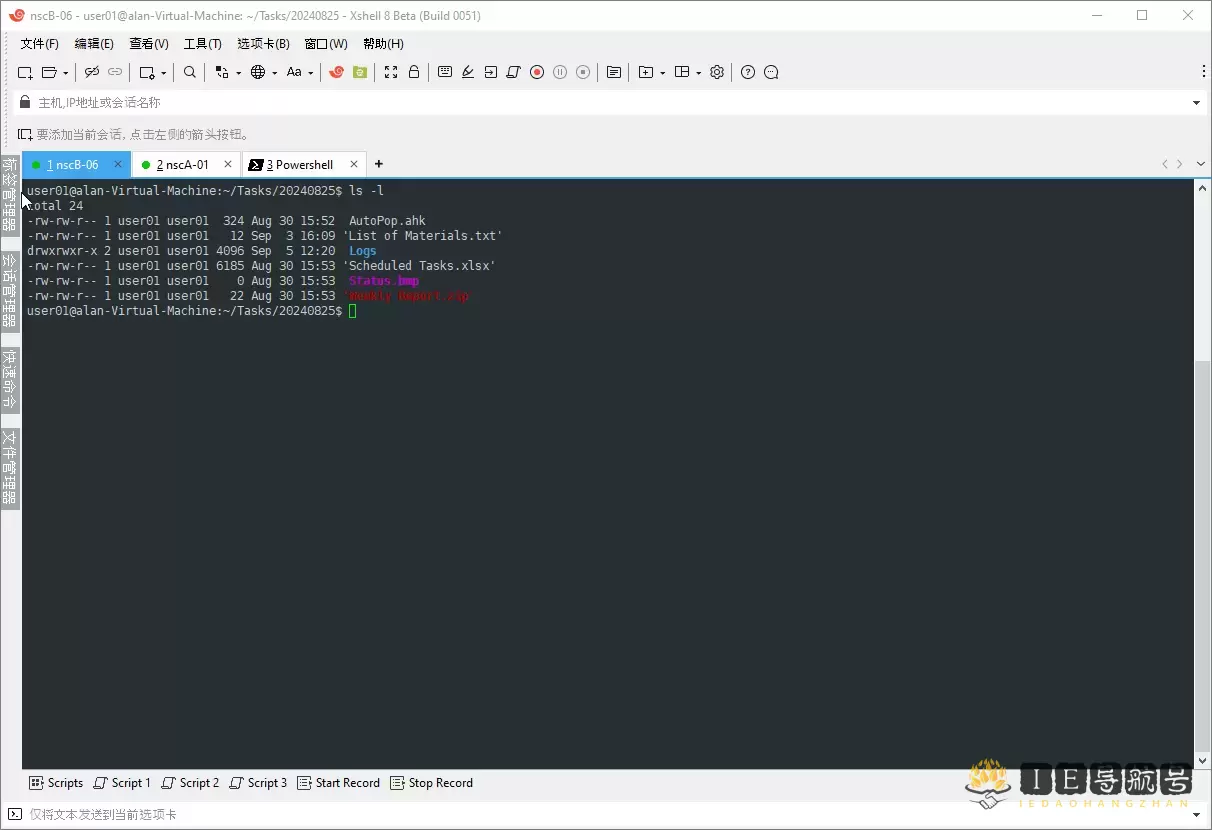Image resolution: width=1212 pixels, height=830 pixels.
Task: Click the color scheme icon
Action: pyautogui.click(x=222, y=72)
